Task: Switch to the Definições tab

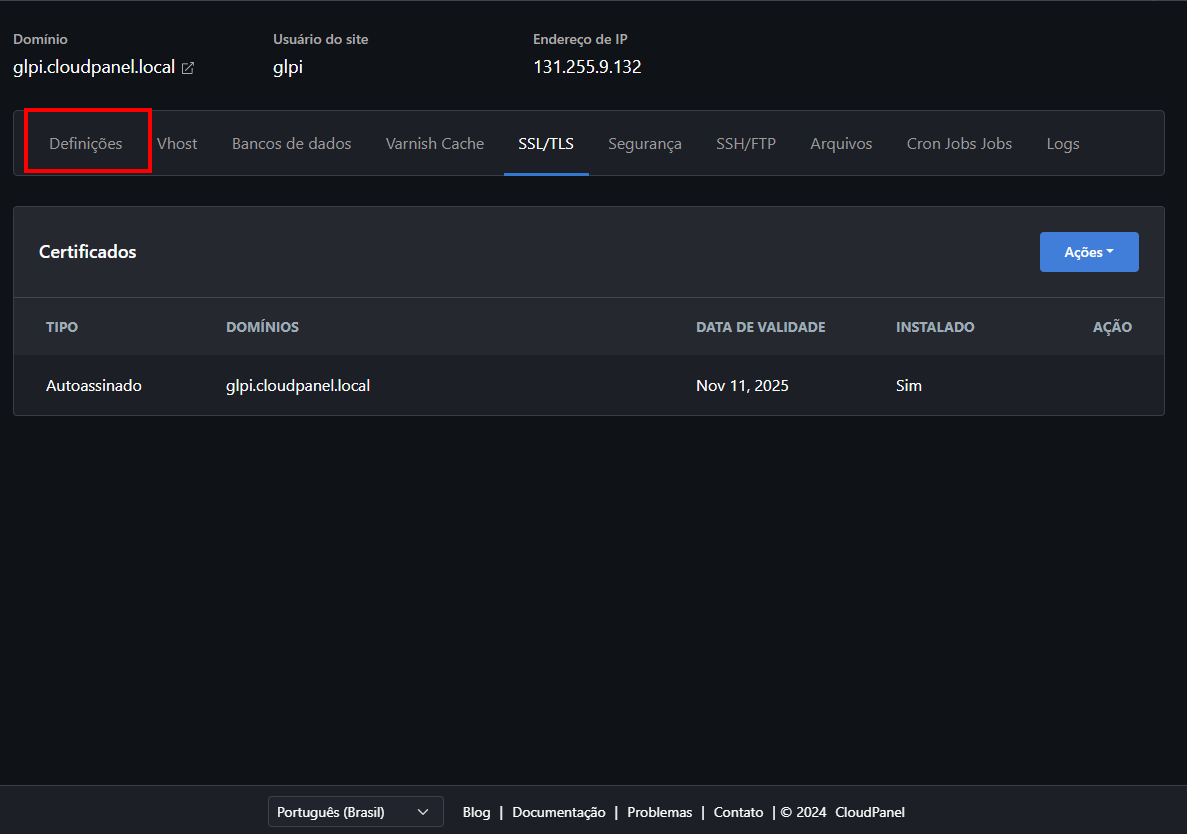Action: click(86, 143)
